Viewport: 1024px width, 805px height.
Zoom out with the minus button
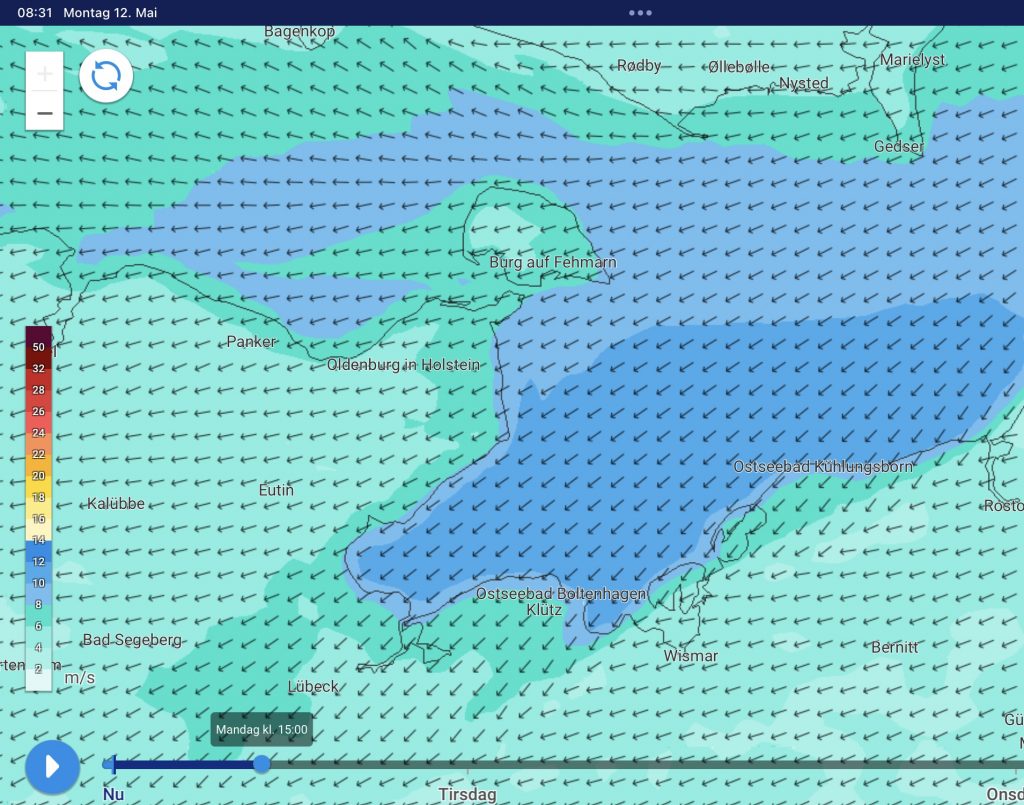pos(45,112)
